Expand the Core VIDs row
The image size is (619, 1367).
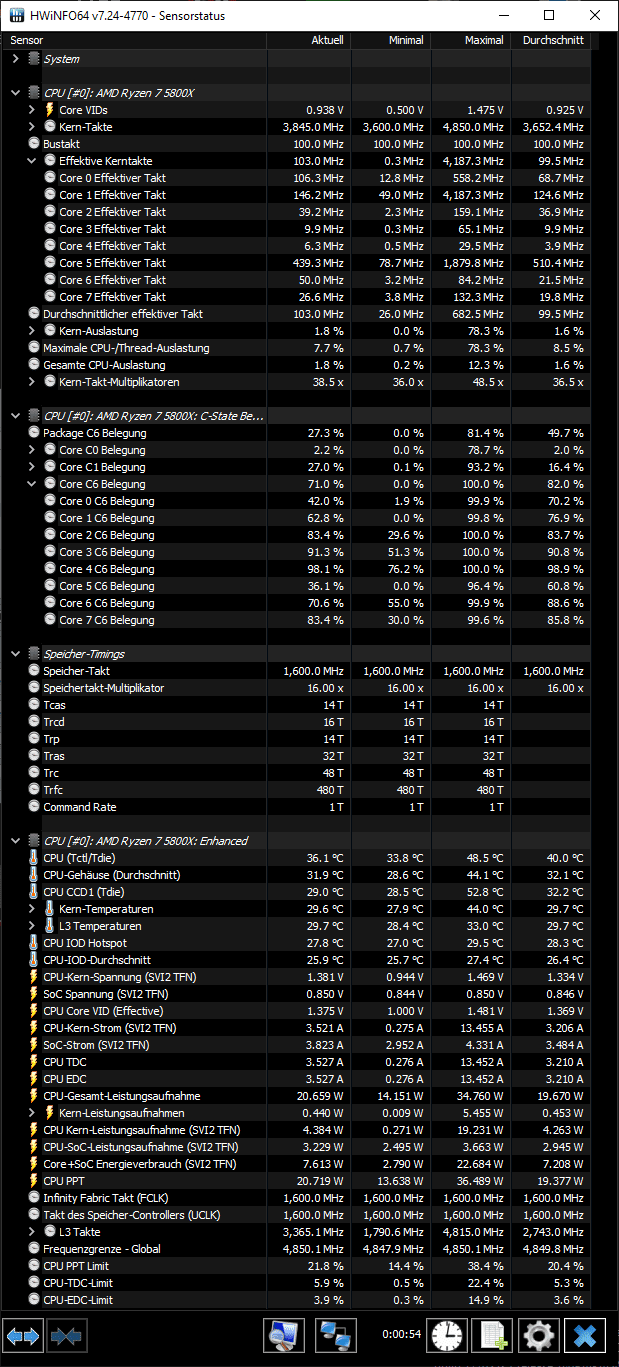tap(32, 109)
